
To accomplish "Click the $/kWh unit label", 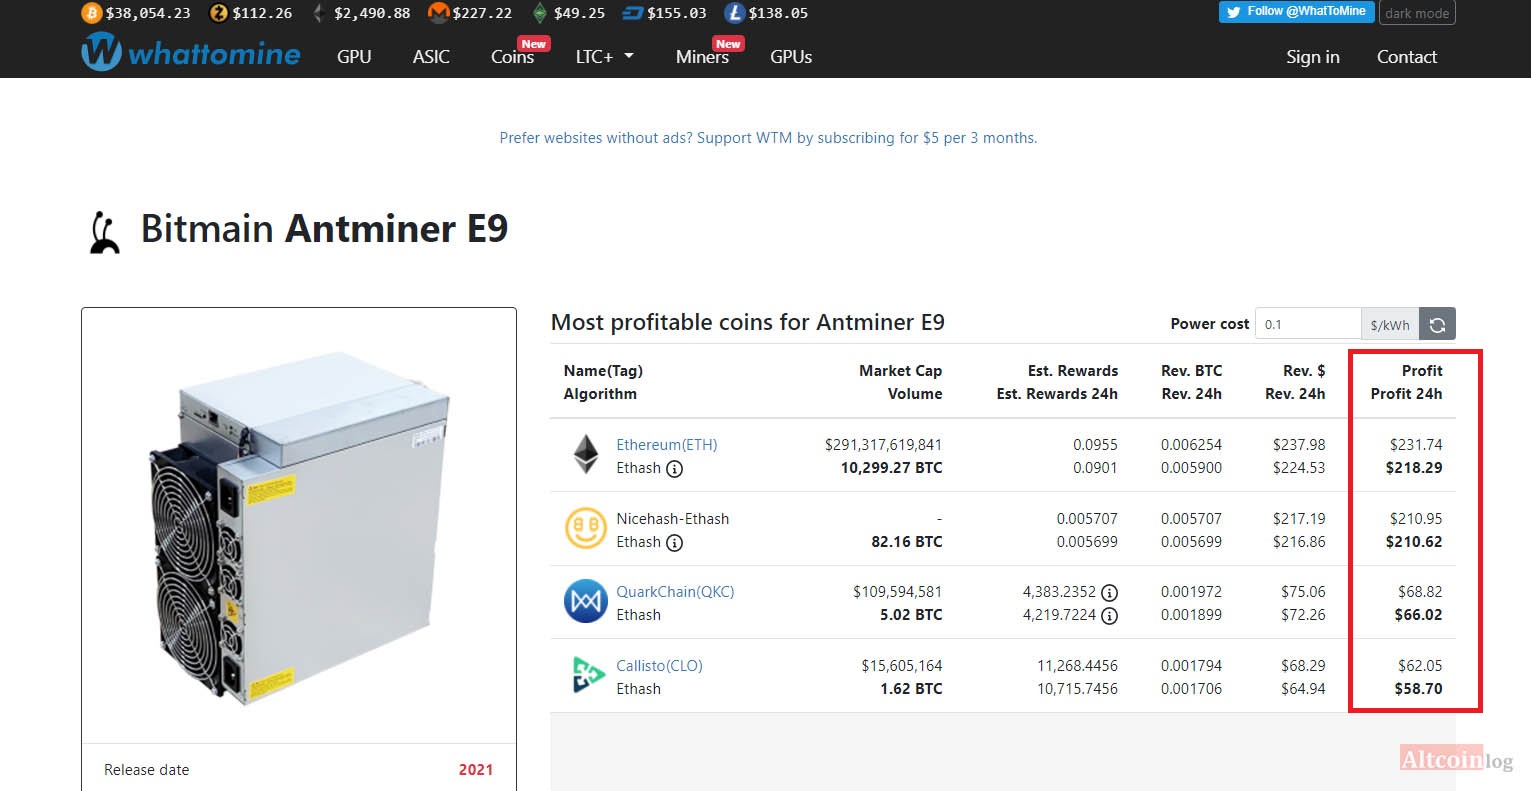I will [x=1390, y=325].
